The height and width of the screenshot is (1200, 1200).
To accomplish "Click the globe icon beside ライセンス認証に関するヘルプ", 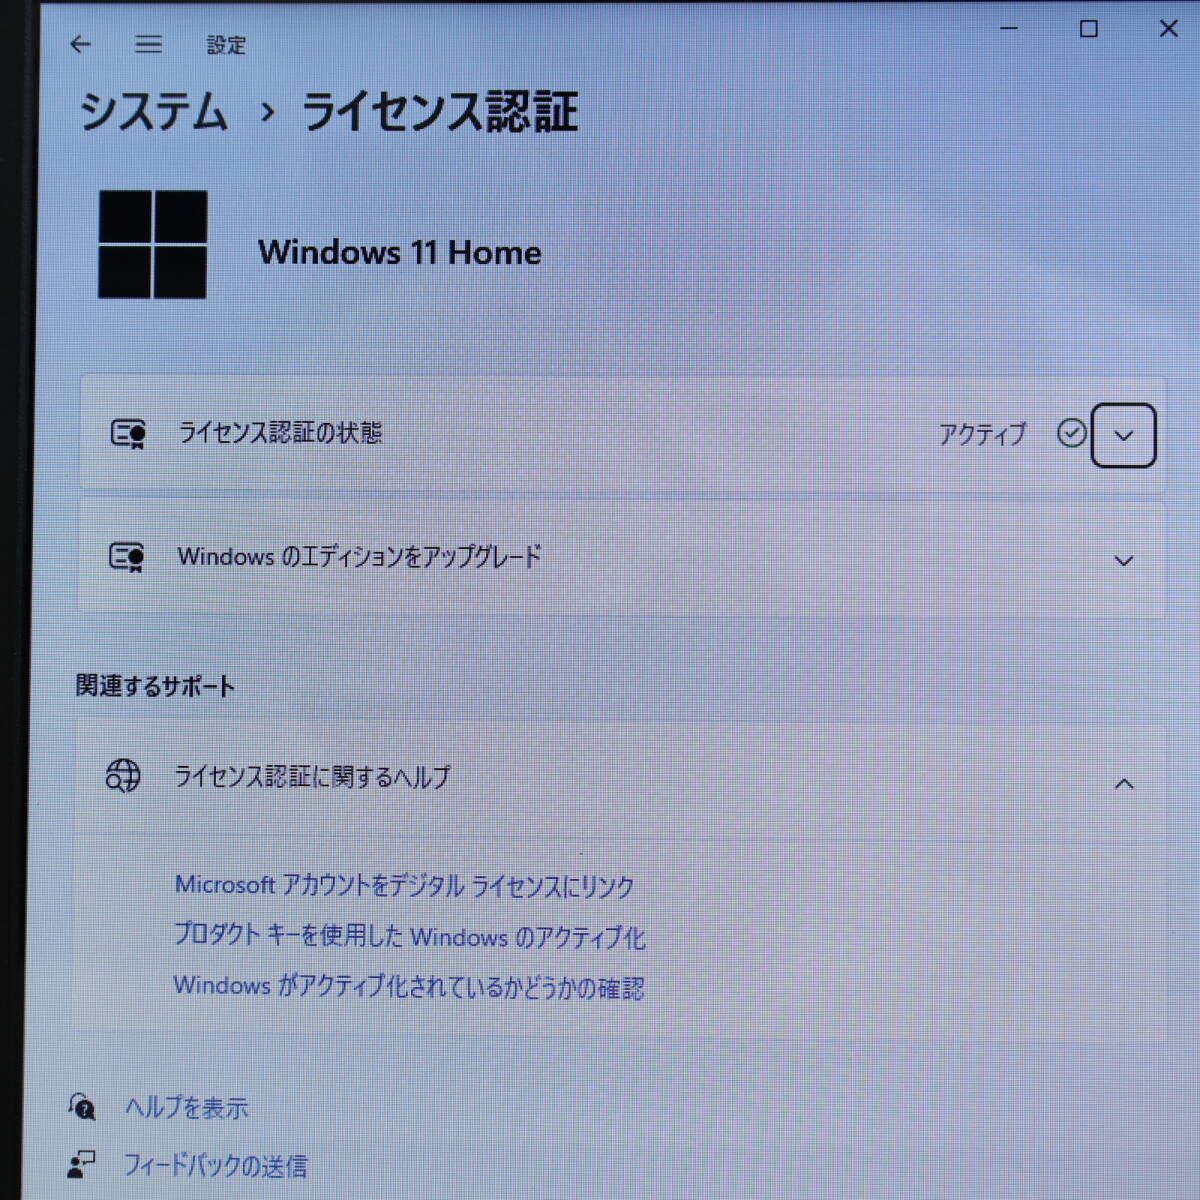I will (123, 775).
